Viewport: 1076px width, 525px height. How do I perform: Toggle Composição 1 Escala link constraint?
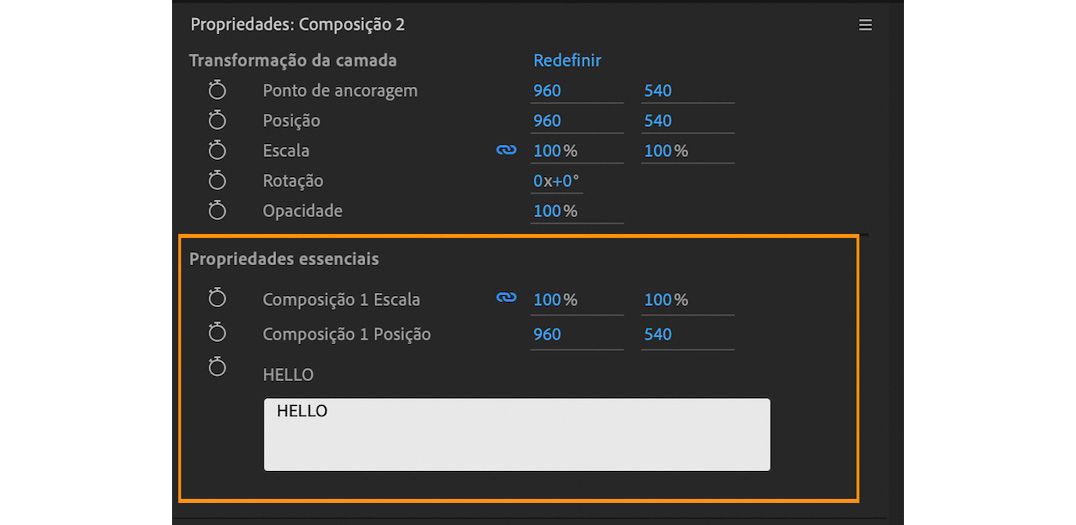(x=506, y=298)
